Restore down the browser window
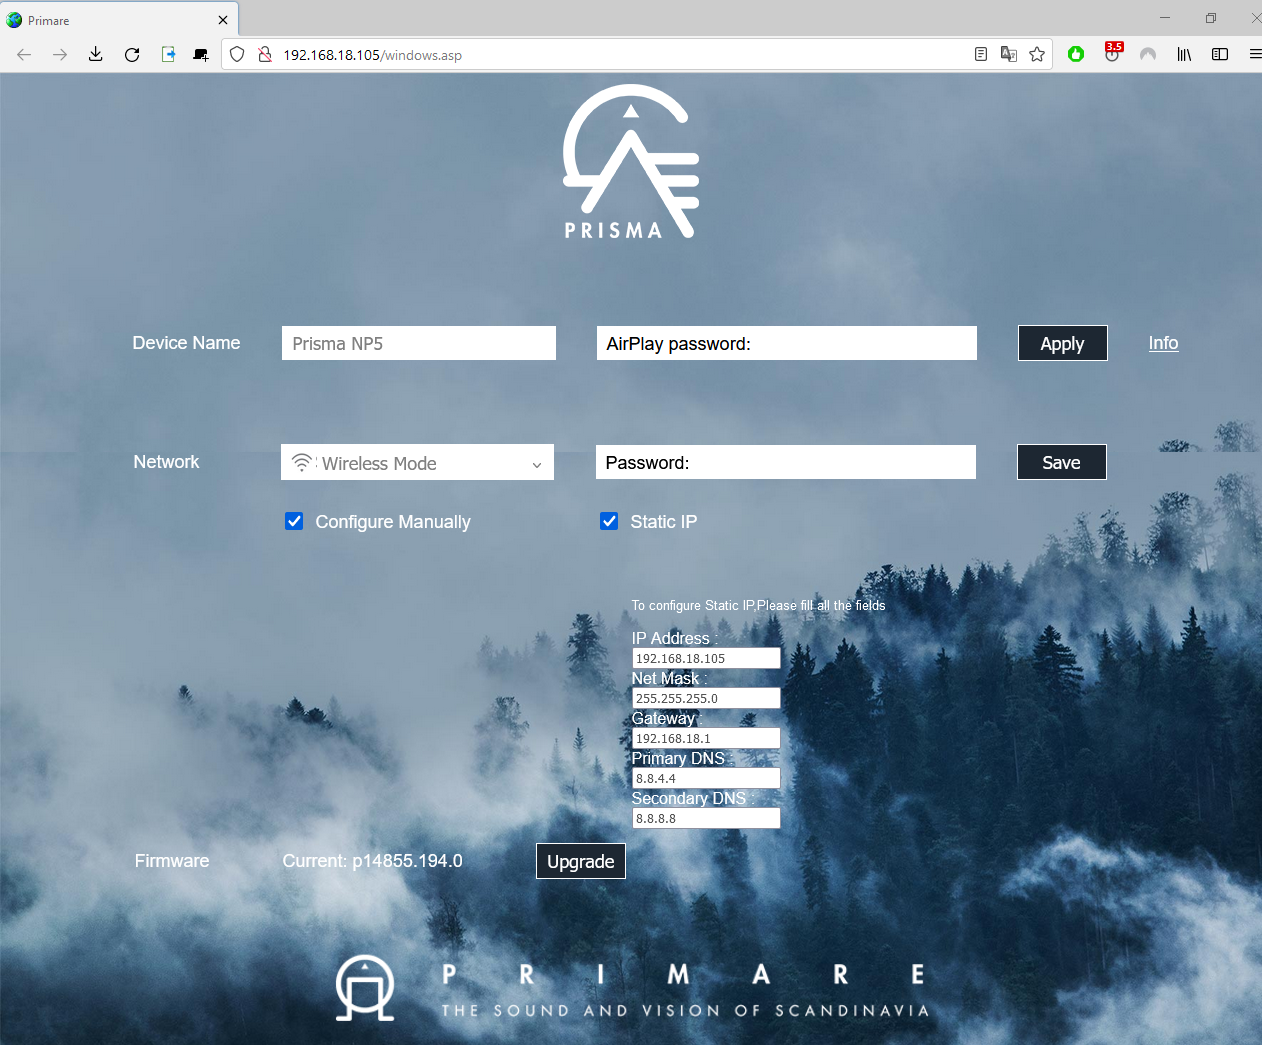The image size is (1262, 1045). point(1211,18)
